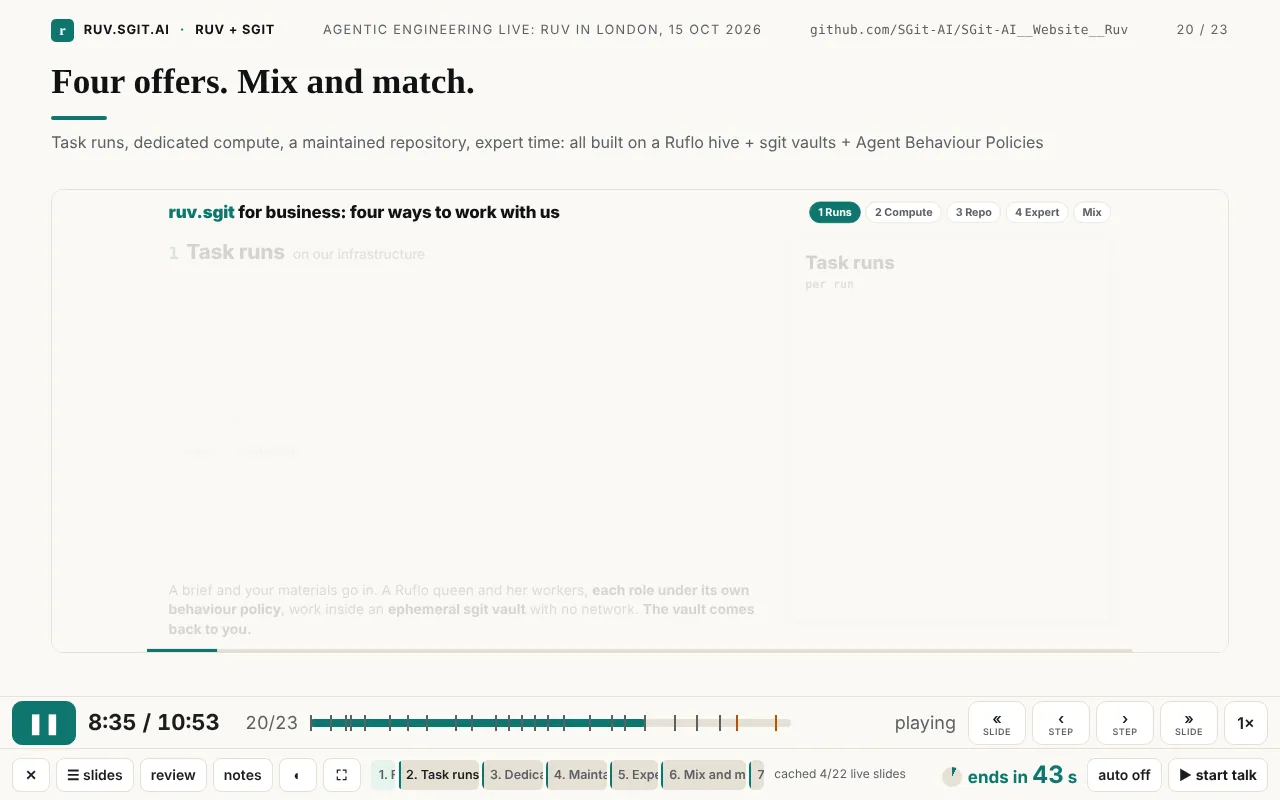The height and width of the screenshot is (800, 1280).
Task: Click the 'ruv.sgit for business' title
Action: click(364, 212)
